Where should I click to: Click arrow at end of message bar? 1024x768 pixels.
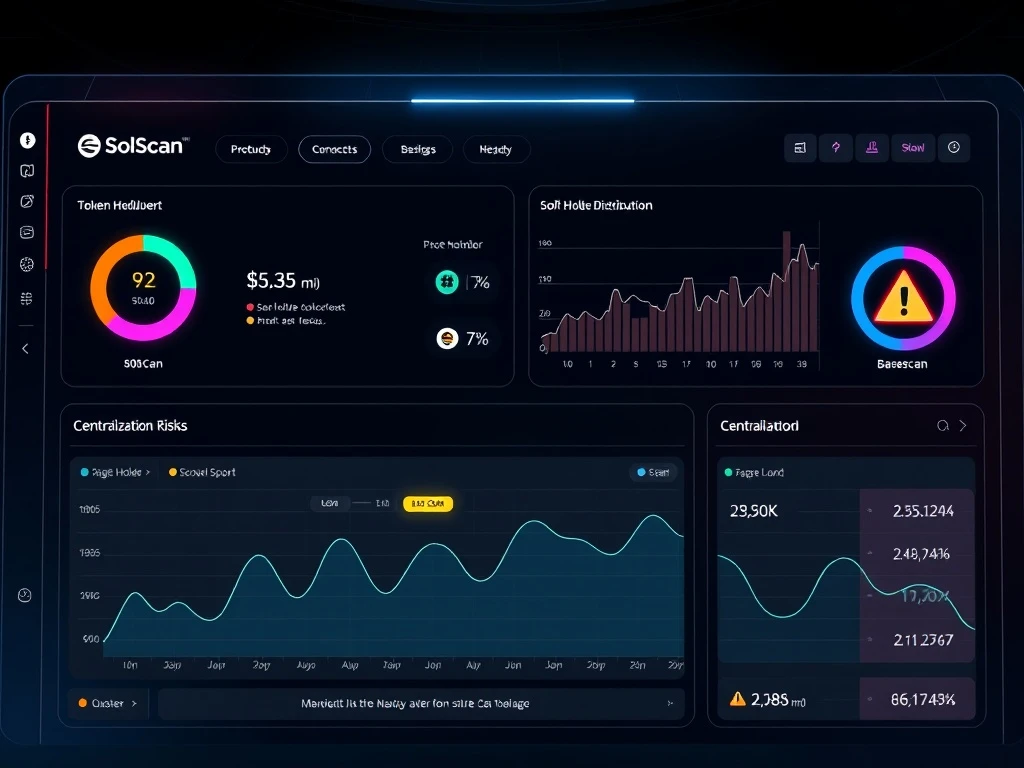670,703
